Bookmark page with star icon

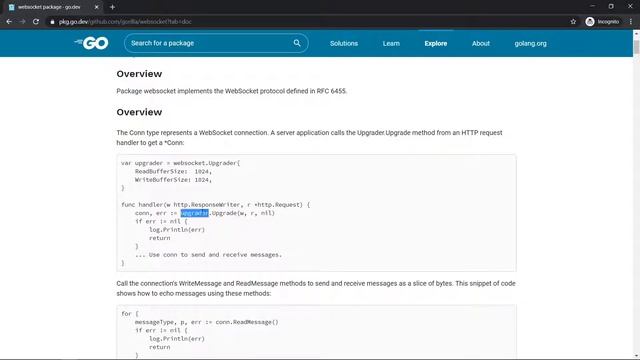(573, 22)
